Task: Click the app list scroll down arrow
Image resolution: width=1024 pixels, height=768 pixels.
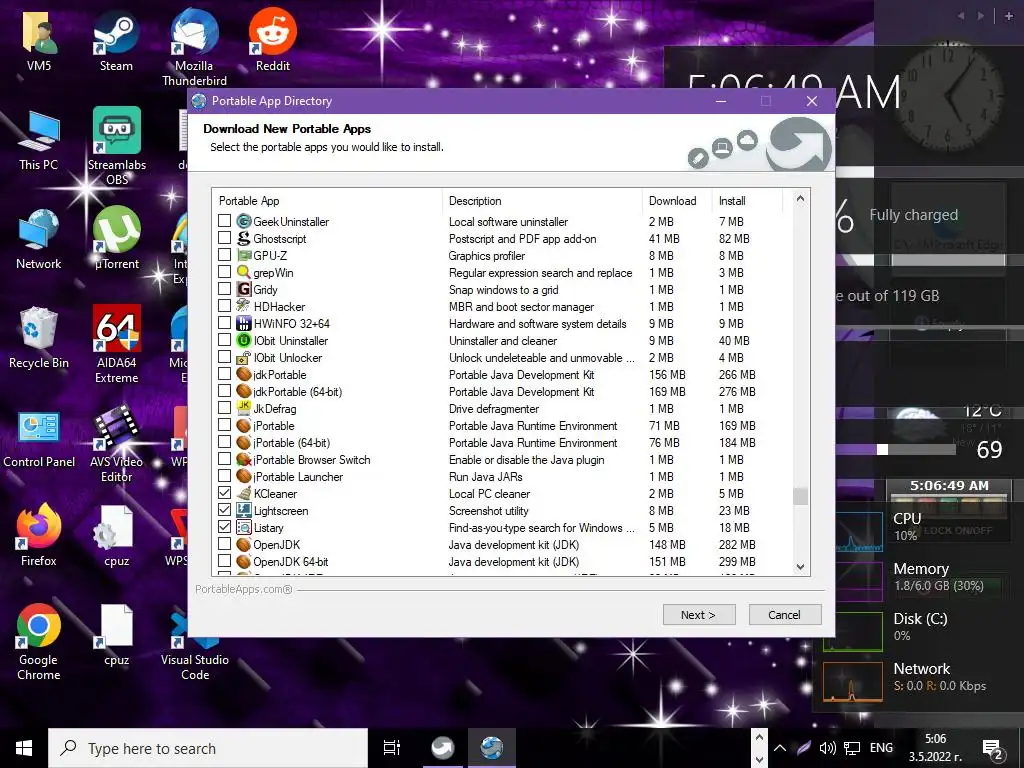Action: pyautogui.click(x=800, y=567)
